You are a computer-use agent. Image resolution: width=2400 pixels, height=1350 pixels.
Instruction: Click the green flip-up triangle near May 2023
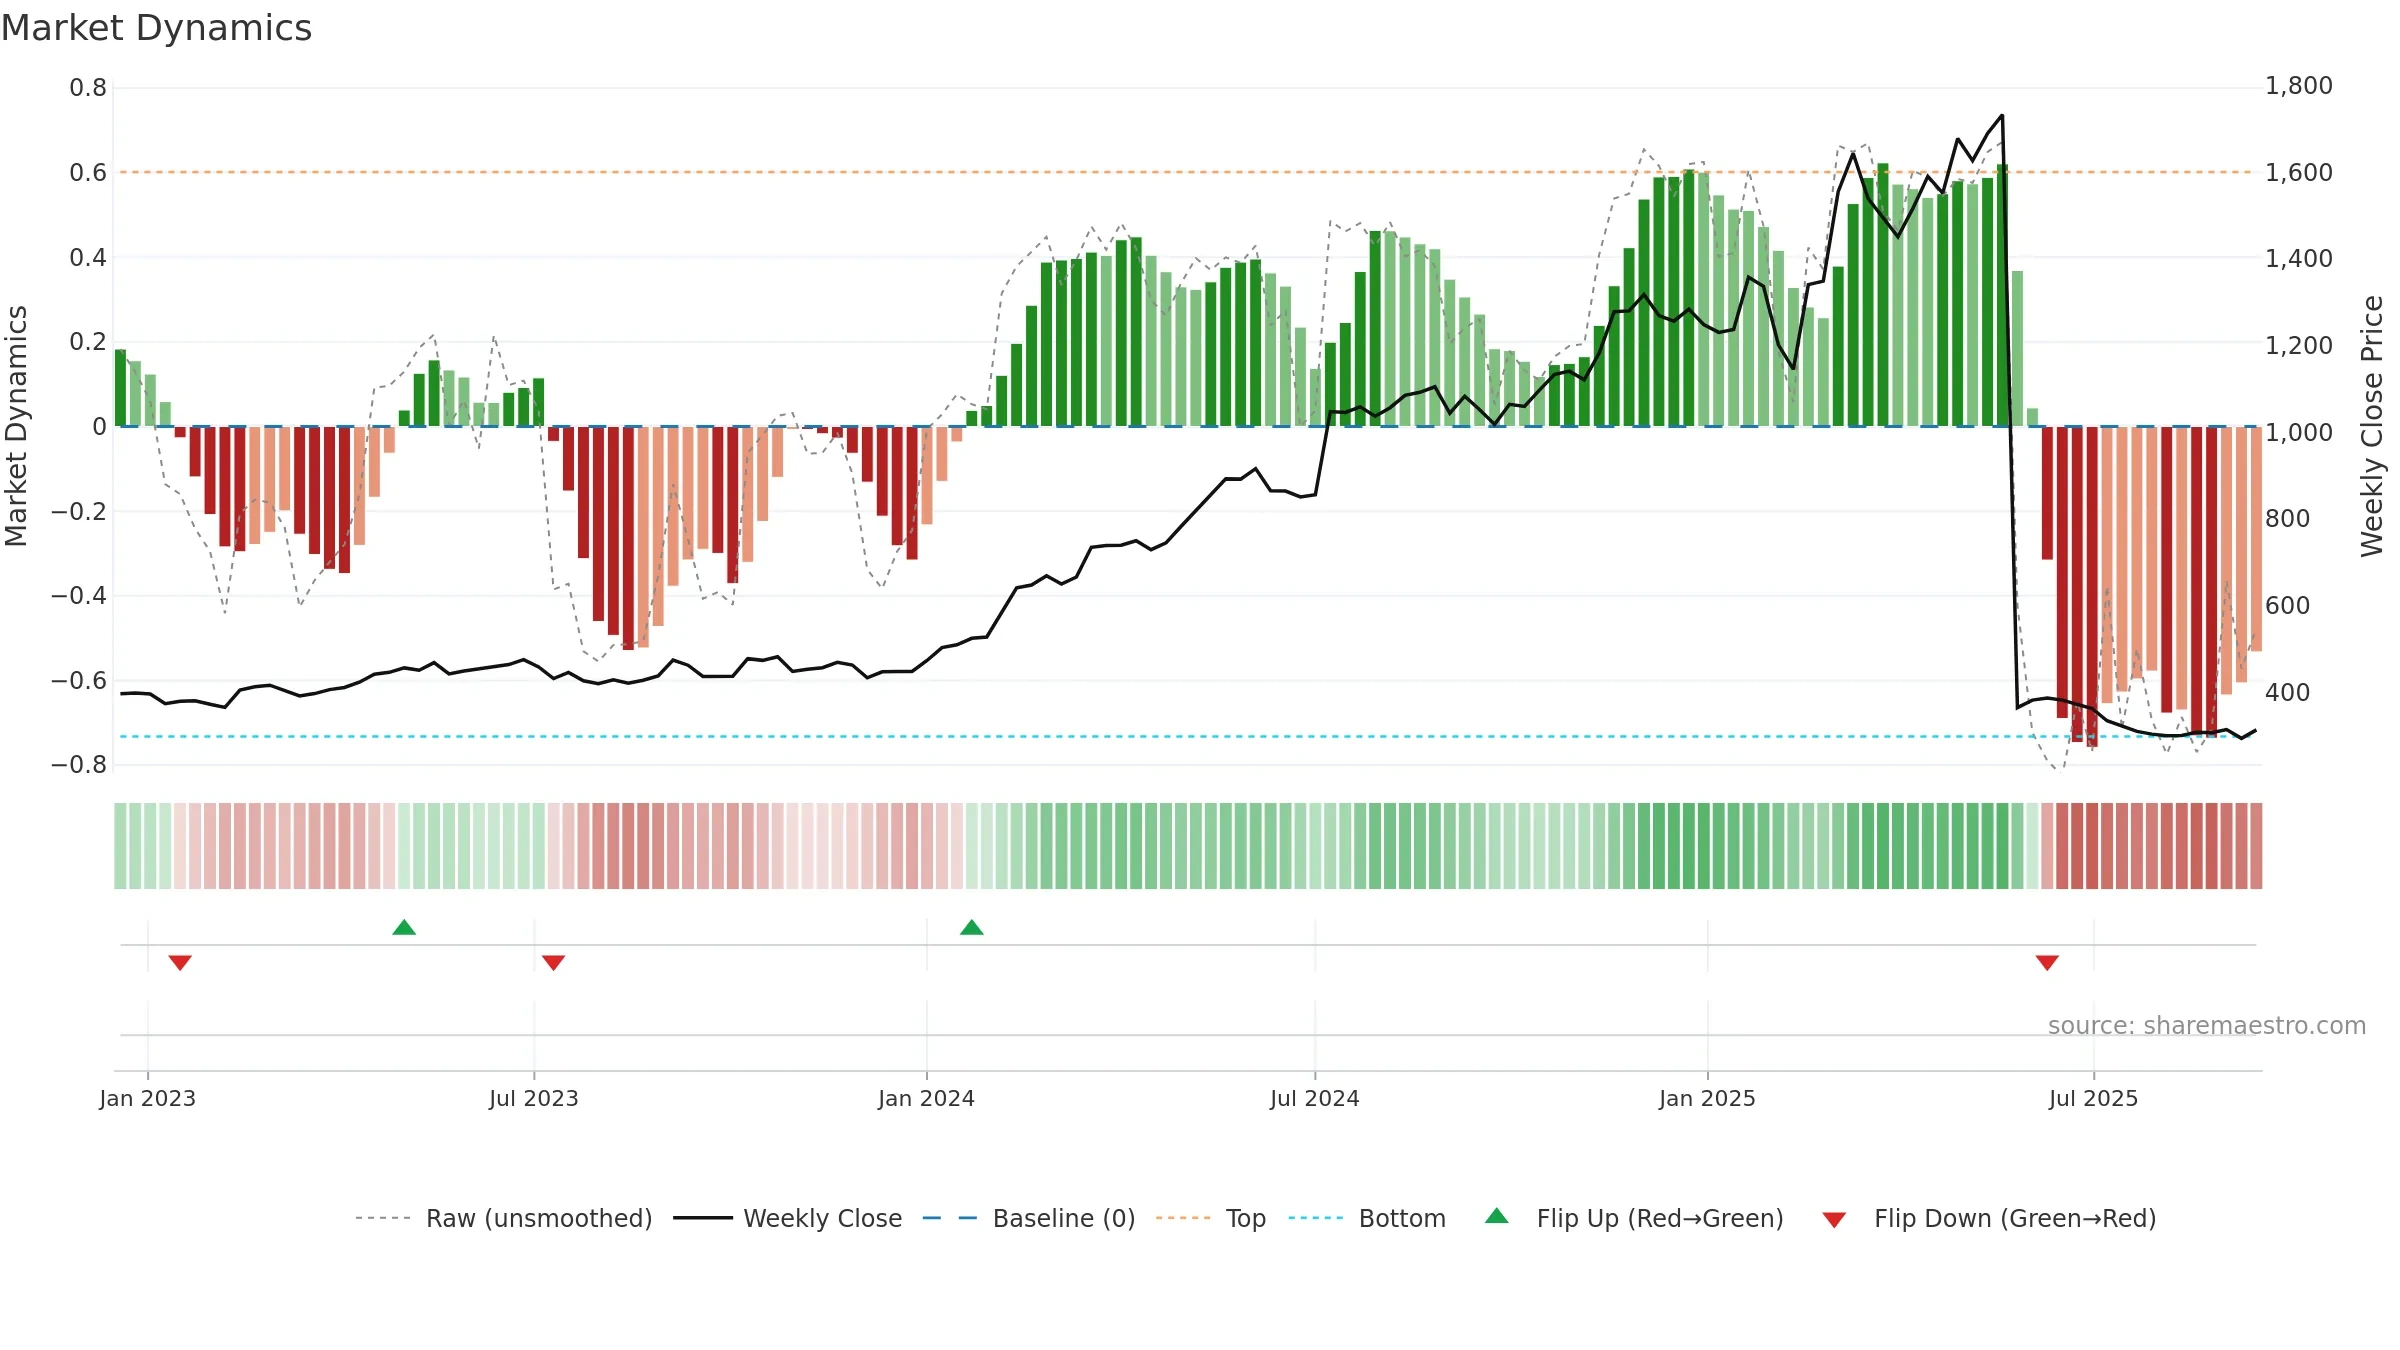point(404,927)
